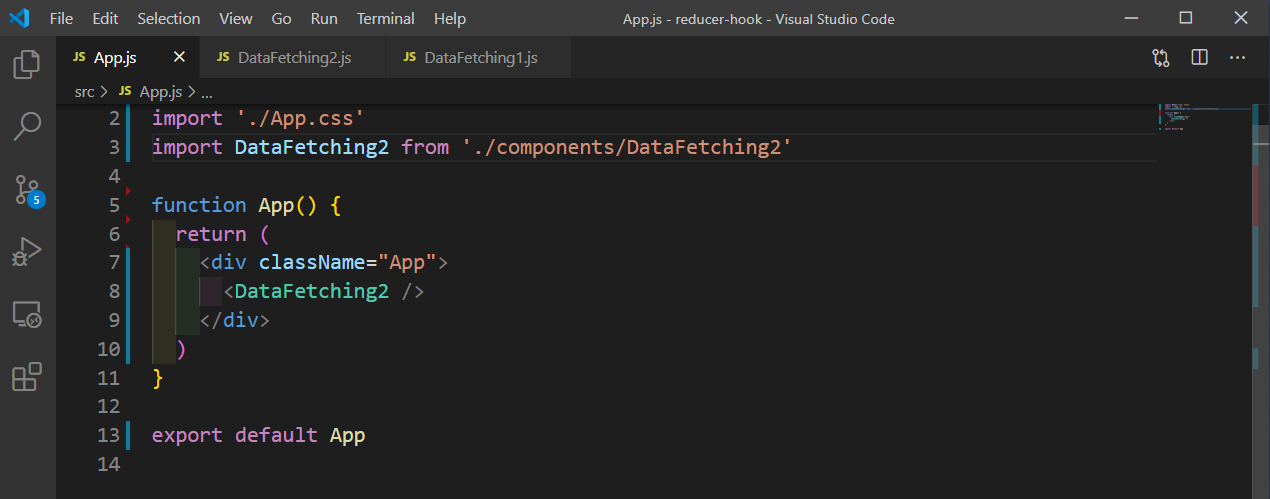Click the 'default' keyword on line 13
The height and width of the screenshot is (499, 1270).
pos(276,436)
